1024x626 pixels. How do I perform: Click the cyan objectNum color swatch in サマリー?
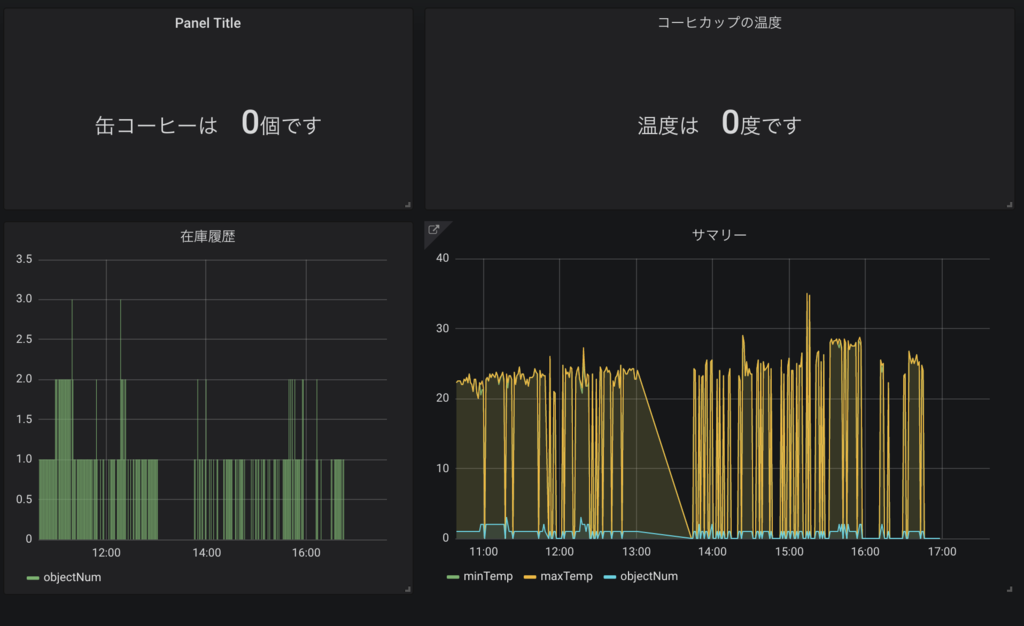610,577
